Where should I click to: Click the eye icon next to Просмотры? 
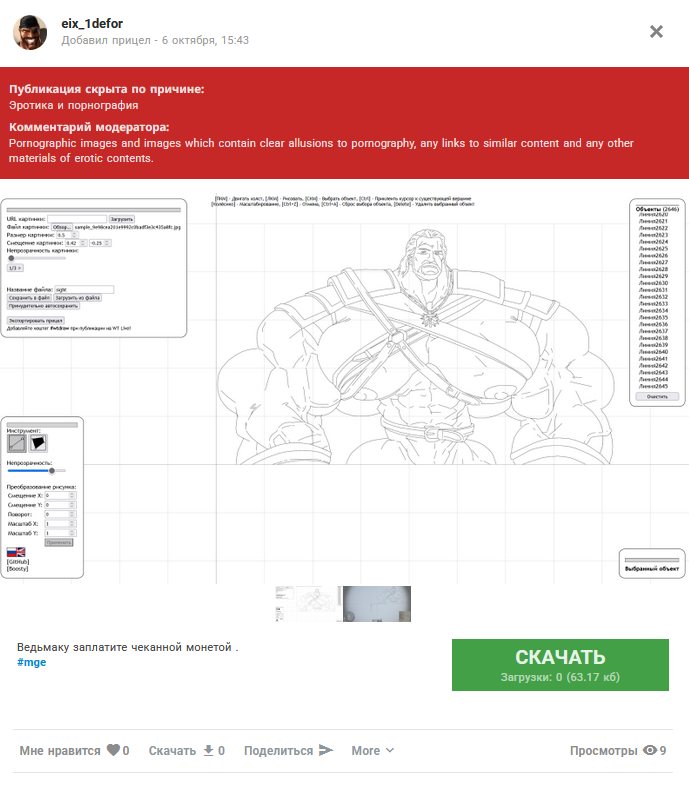pos(650,750)
